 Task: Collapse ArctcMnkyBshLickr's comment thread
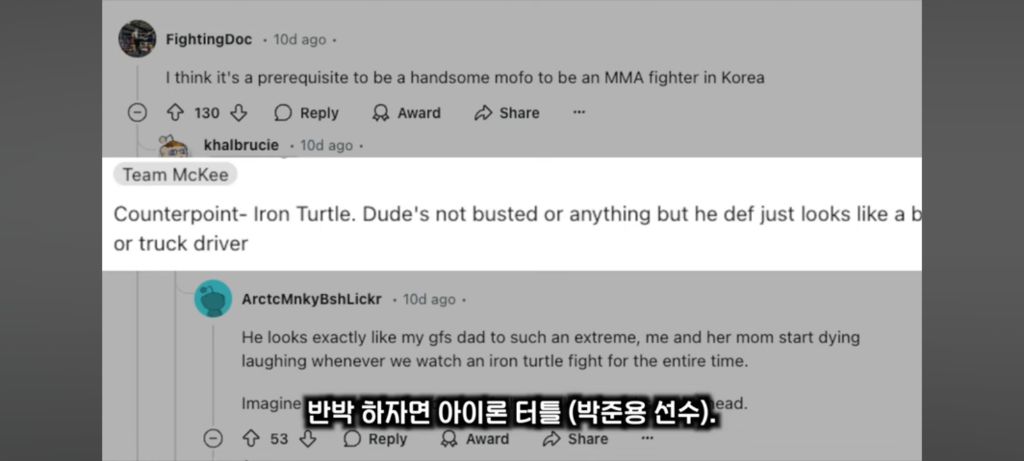click(x=213, y=438)
